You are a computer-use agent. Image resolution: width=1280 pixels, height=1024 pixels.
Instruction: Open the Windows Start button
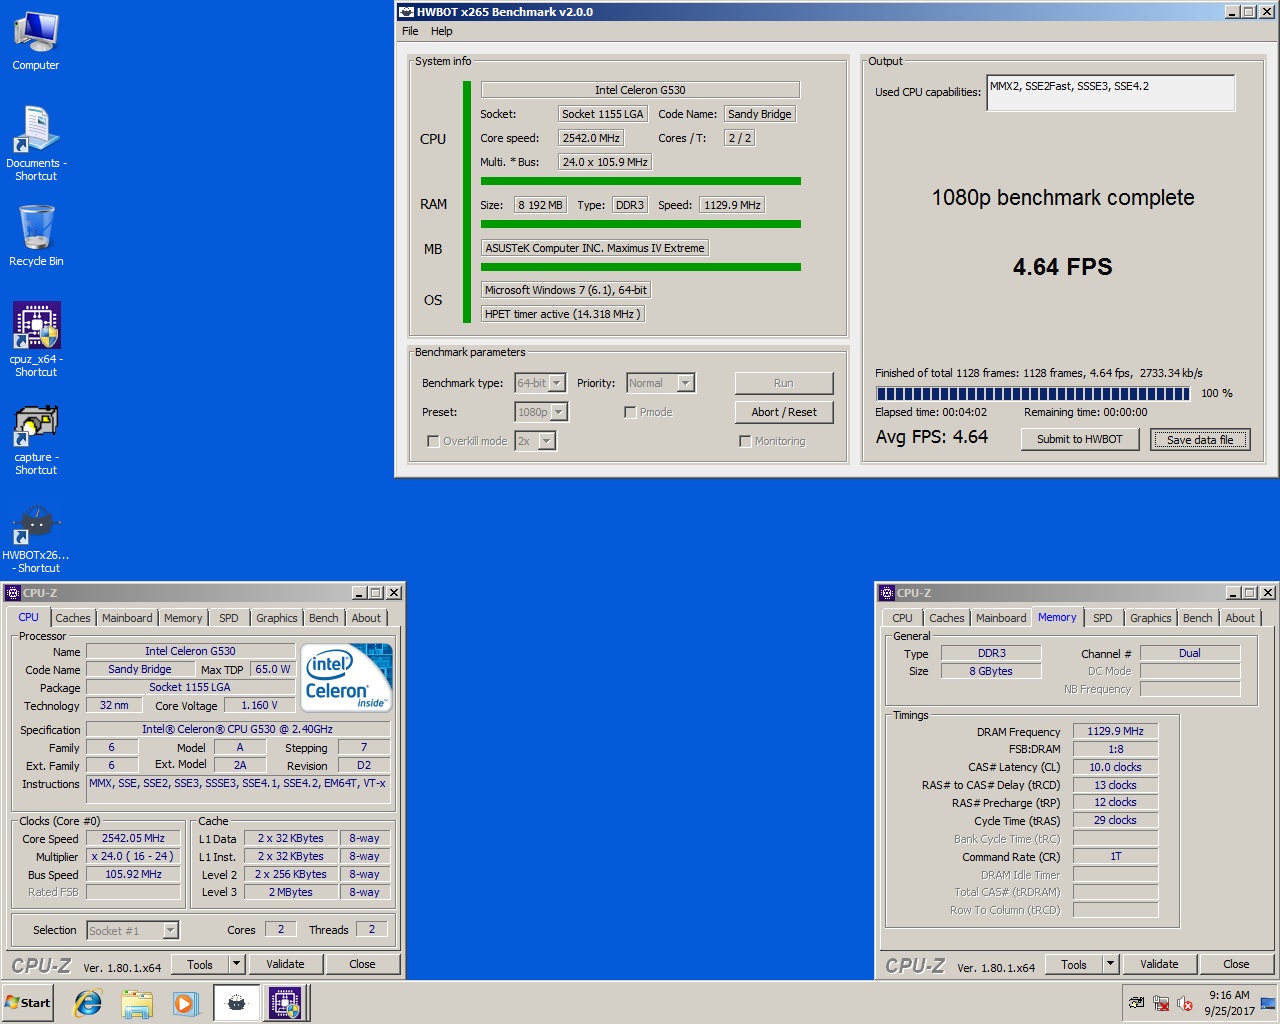pos(28,1003)
